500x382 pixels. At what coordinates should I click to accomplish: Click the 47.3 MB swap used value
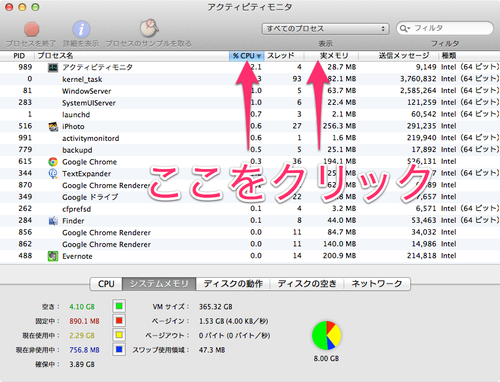(212, 350)
